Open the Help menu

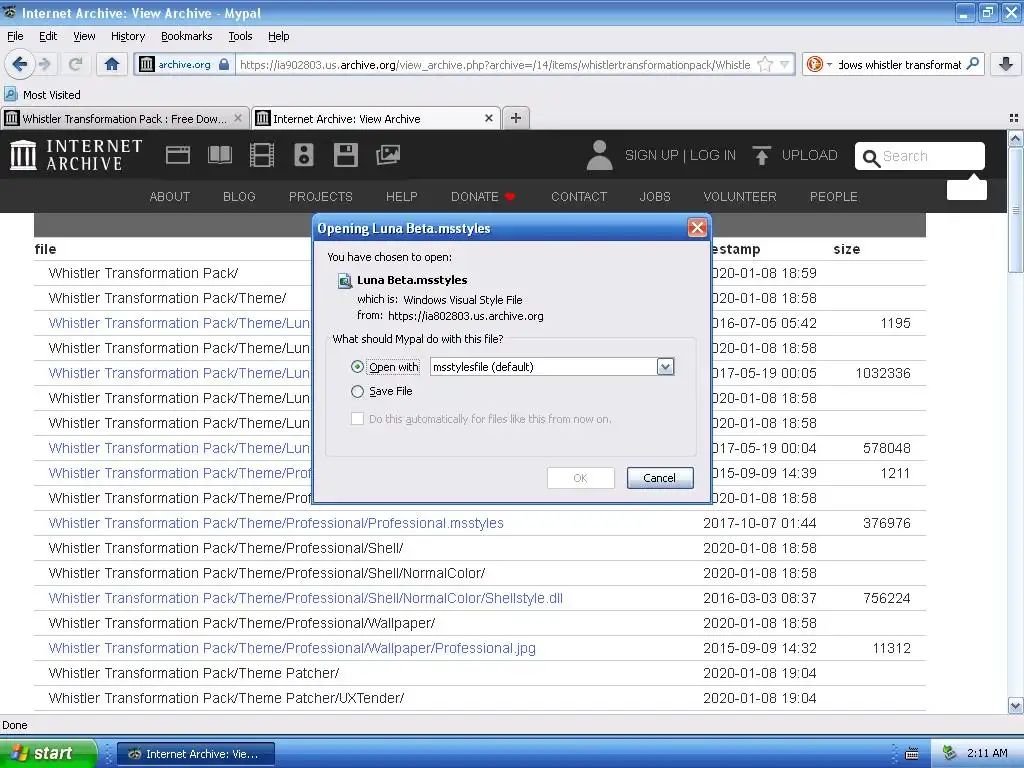(278, 36)
